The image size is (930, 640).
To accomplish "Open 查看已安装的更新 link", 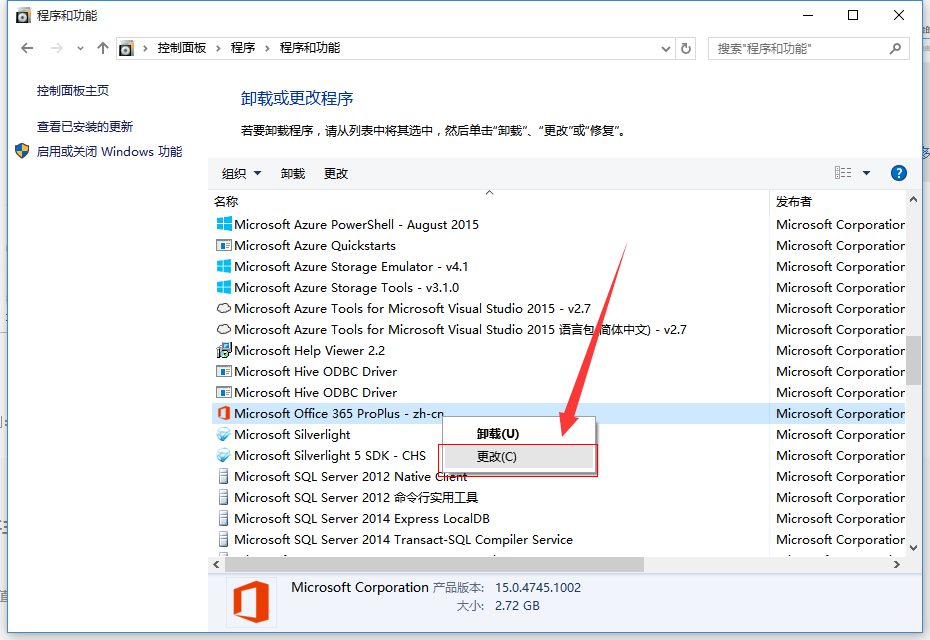I will click(85, 126).
